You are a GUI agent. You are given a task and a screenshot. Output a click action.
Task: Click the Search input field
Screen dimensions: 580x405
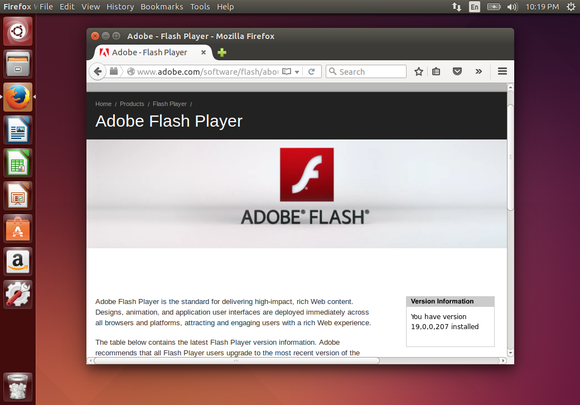(366, 71)
